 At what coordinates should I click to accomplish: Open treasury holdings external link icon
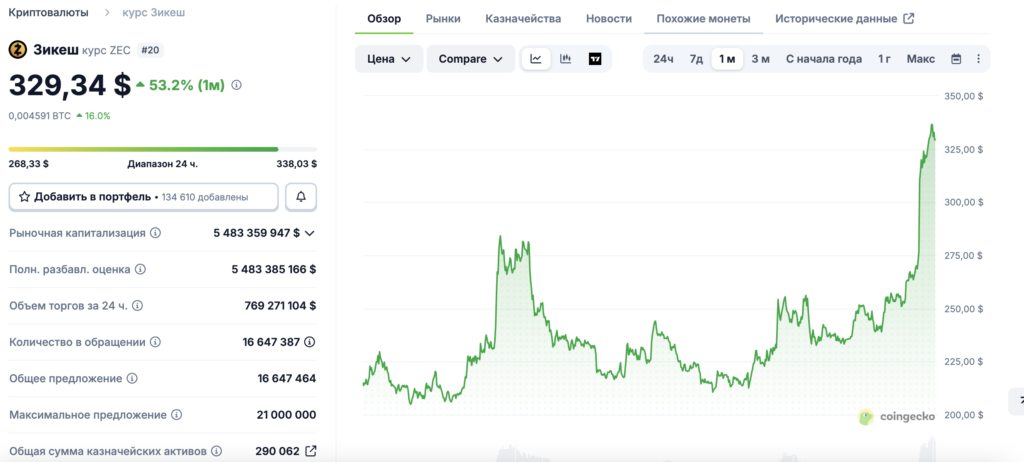[x=310, y=451]
